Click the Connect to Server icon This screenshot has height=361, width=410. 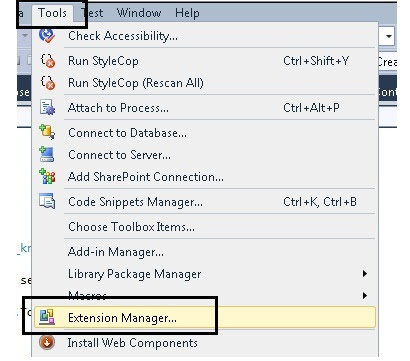pyautogui.click(x=47, y=154)
